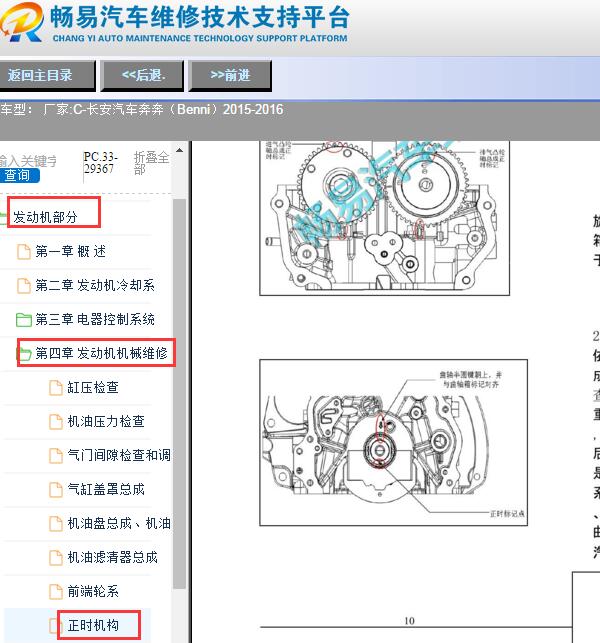This screenshot has width=600, height=643.
Task: Click the folder icon beside 发动机部分
Action: (3, 218)
